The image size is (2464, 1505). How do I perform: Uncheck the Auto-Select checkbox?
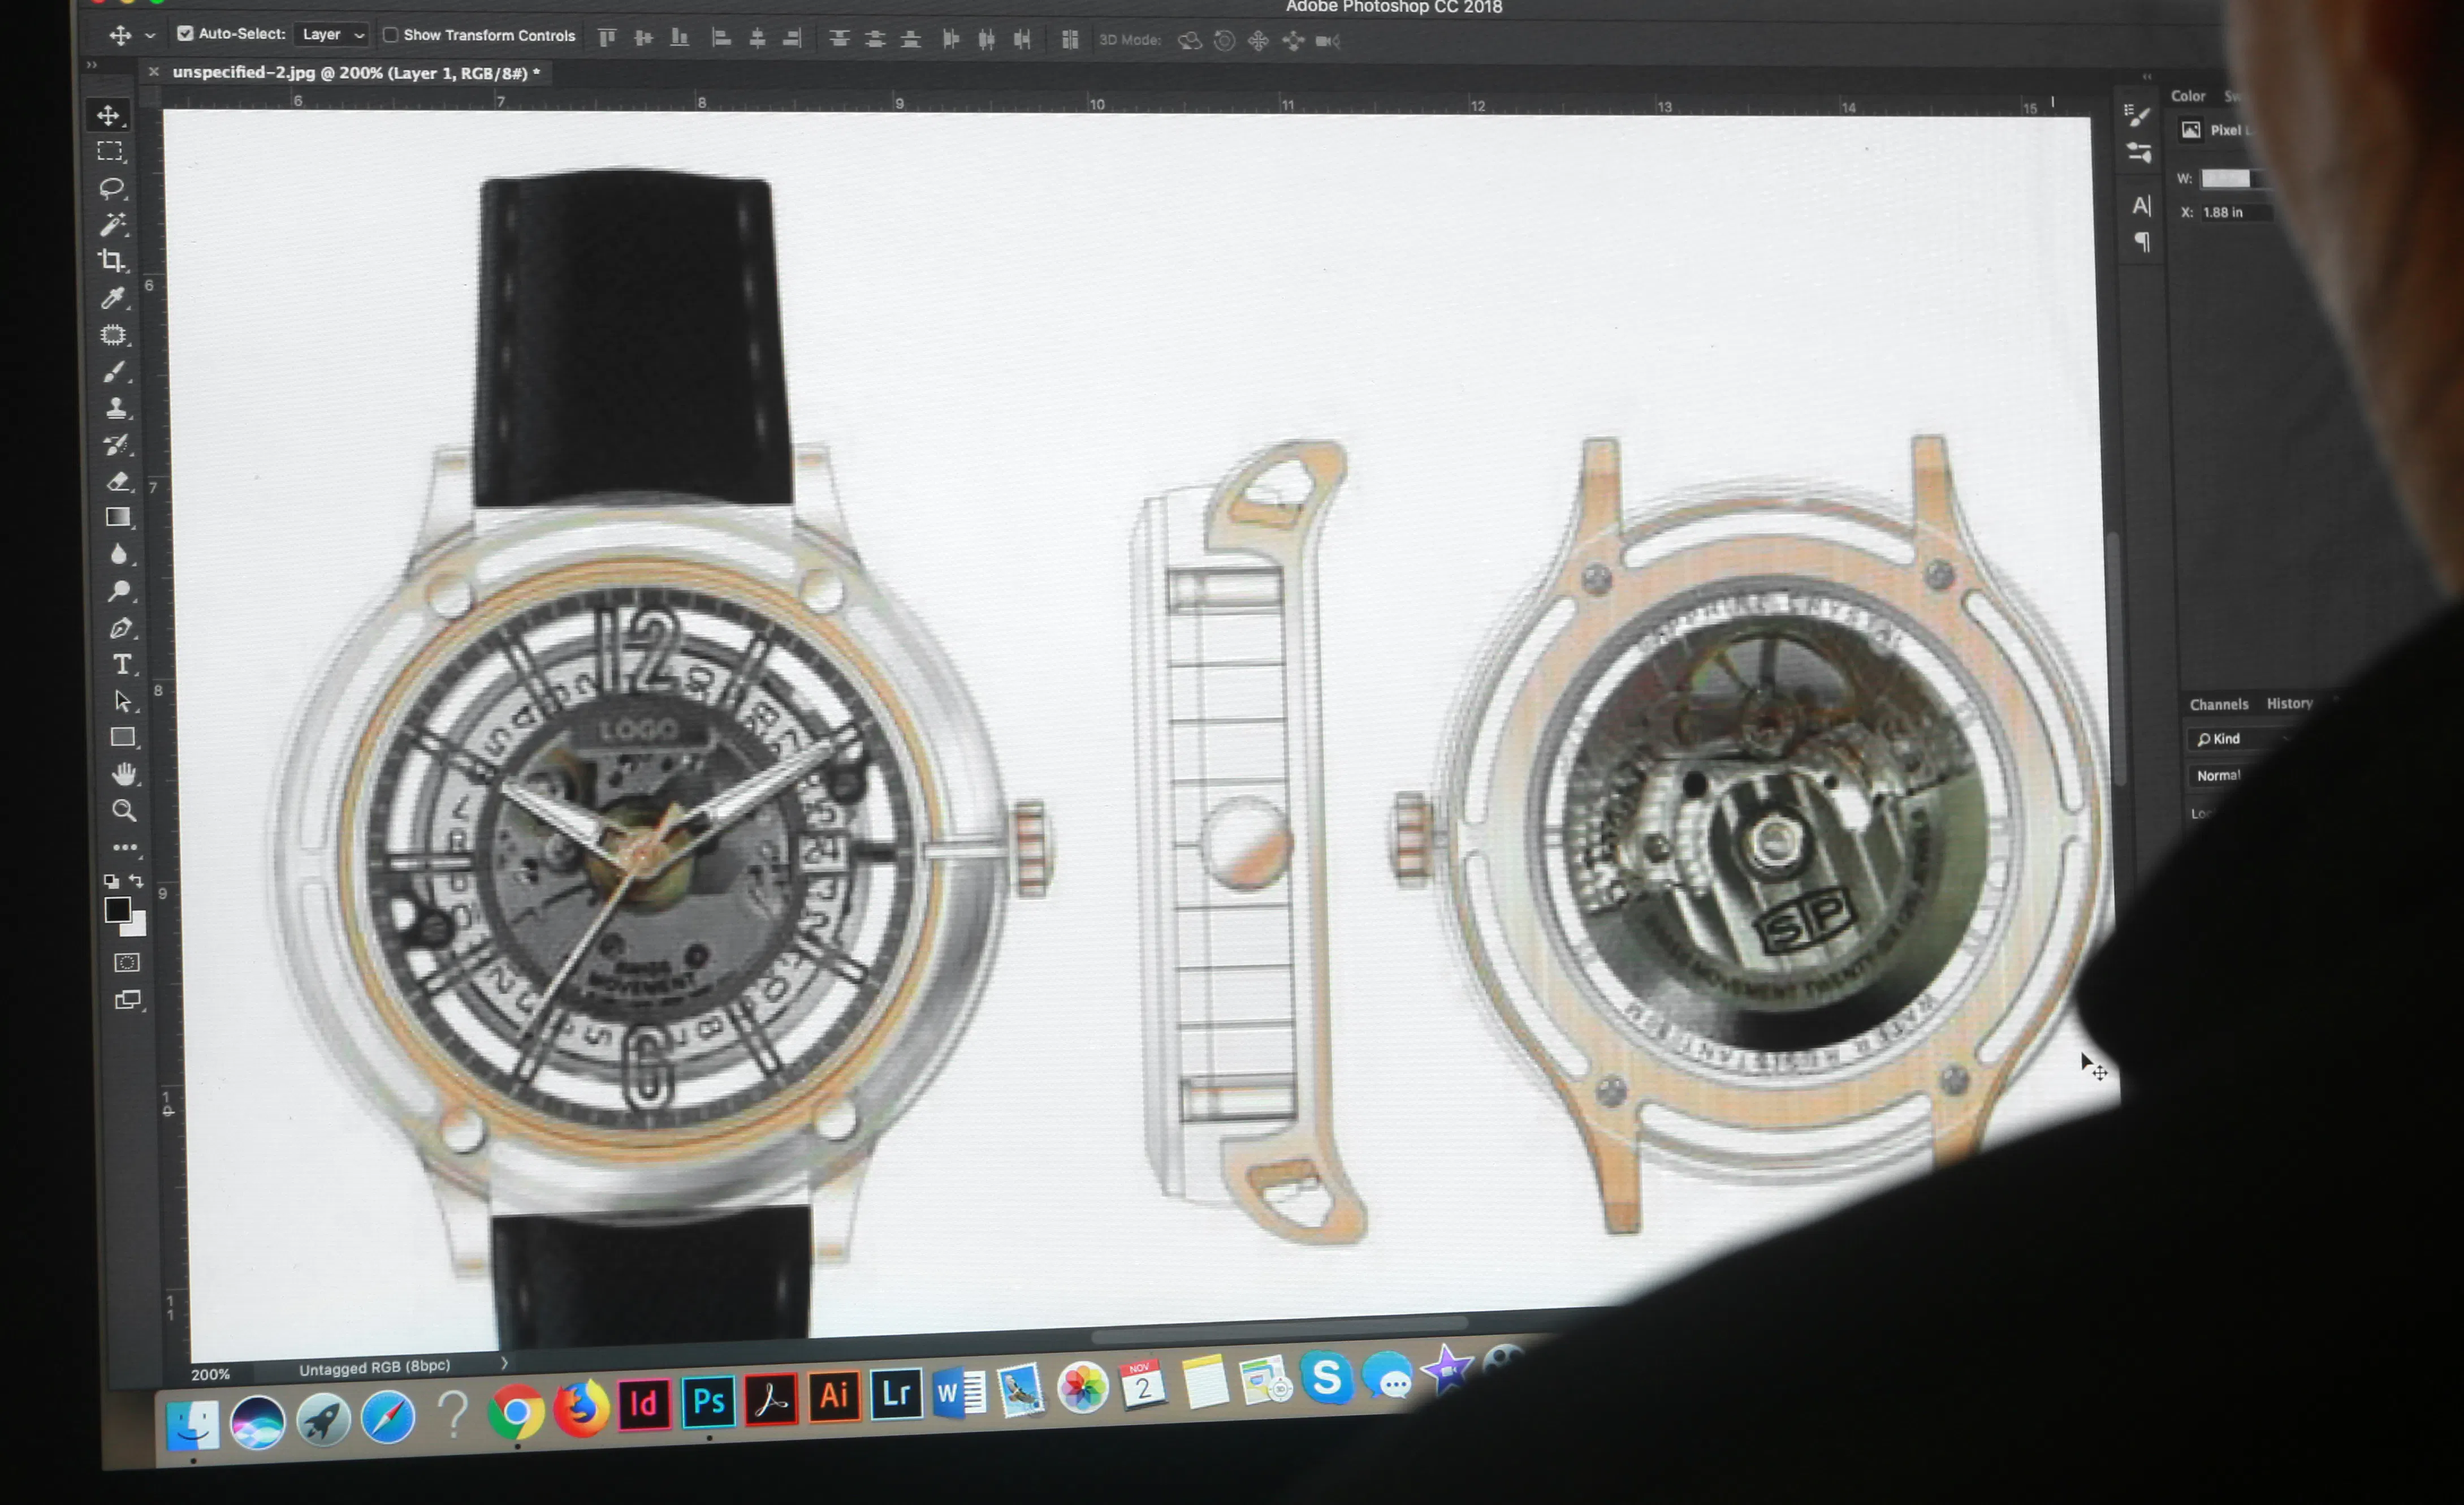tap(185, 33)
